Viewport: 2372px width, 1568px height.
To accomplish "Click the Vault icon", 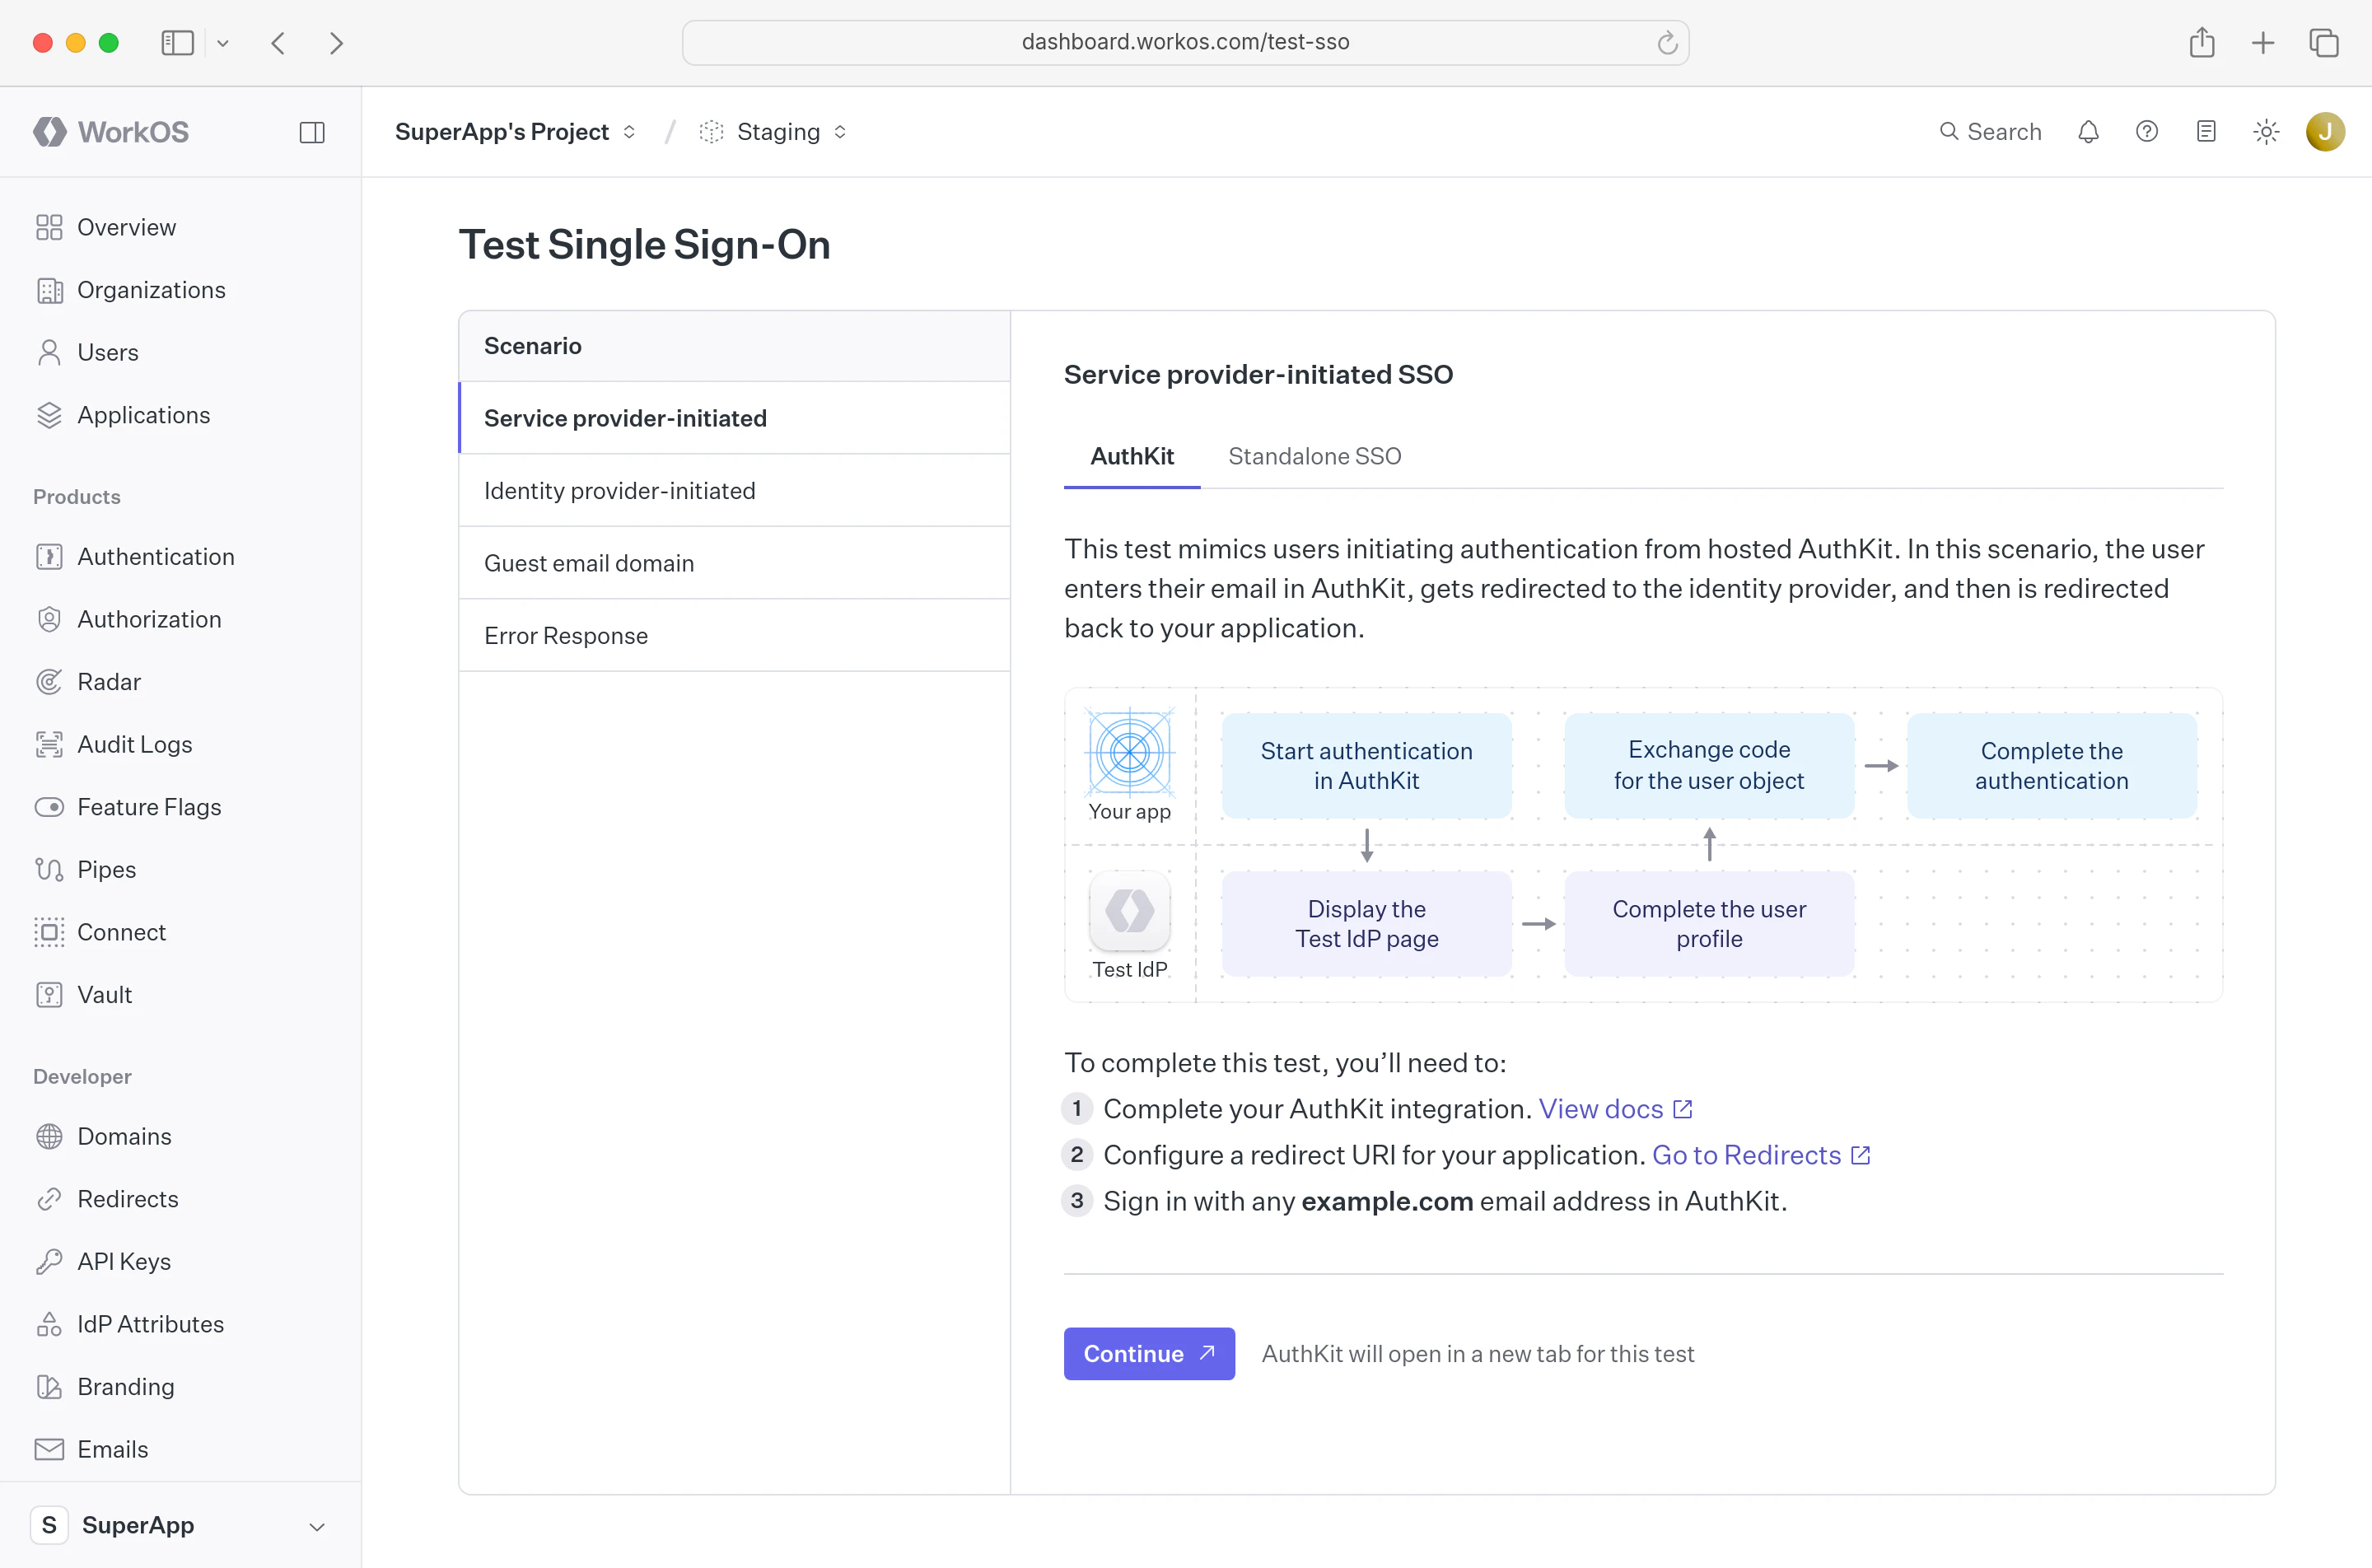I will click(x=49, y=995).
